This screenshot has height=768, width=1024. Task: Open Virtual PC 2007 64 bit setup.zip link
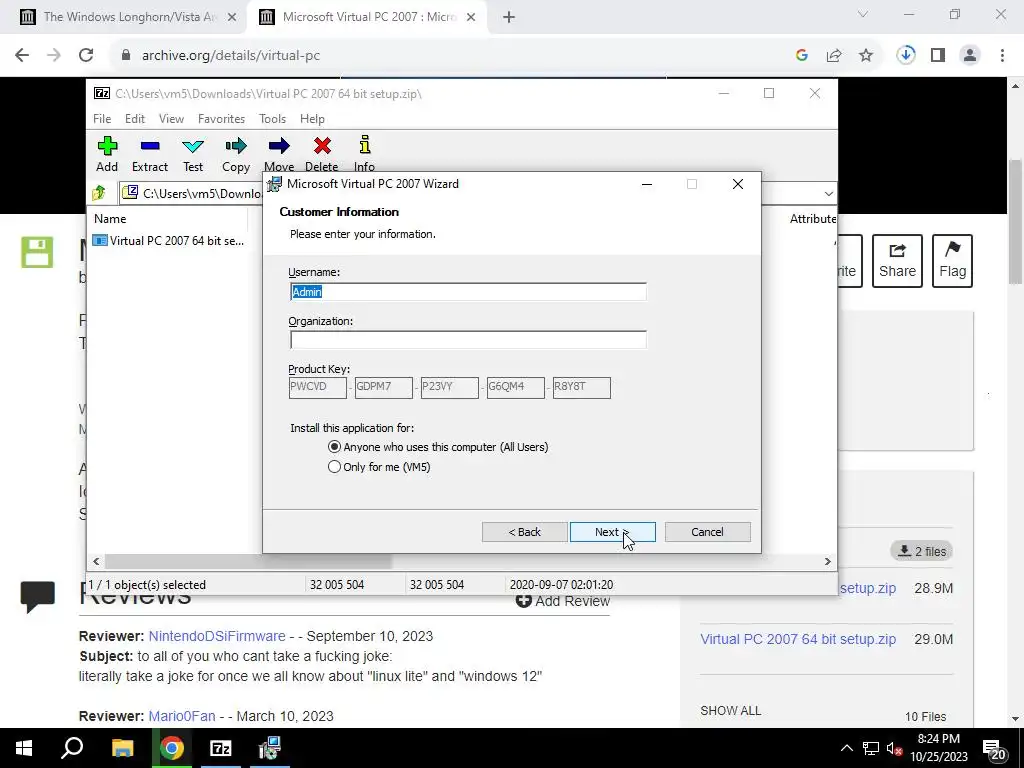point(798,639)
